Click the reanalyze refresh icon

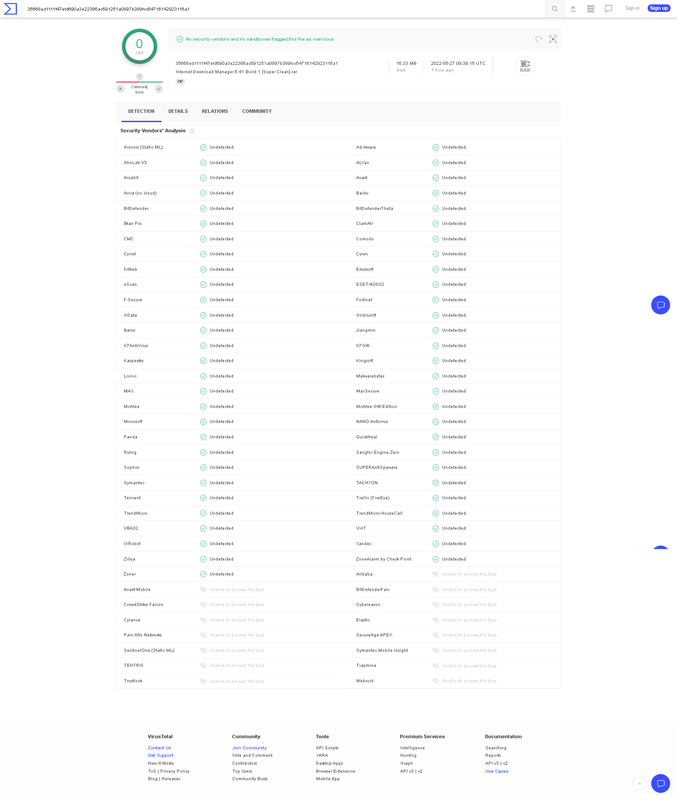tap(538, 39)
